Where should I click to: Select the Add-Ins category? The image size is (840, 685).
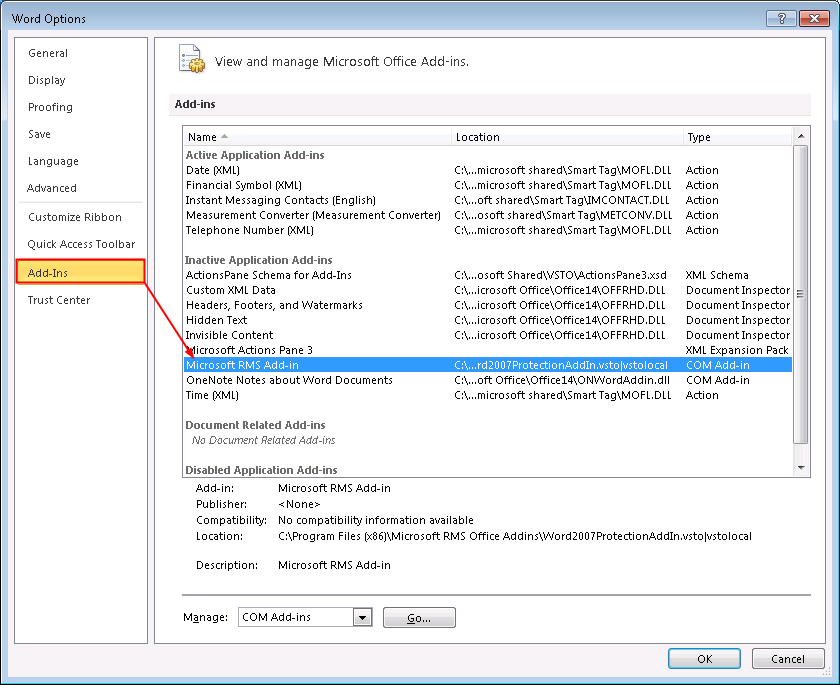[x=80, y=272]
